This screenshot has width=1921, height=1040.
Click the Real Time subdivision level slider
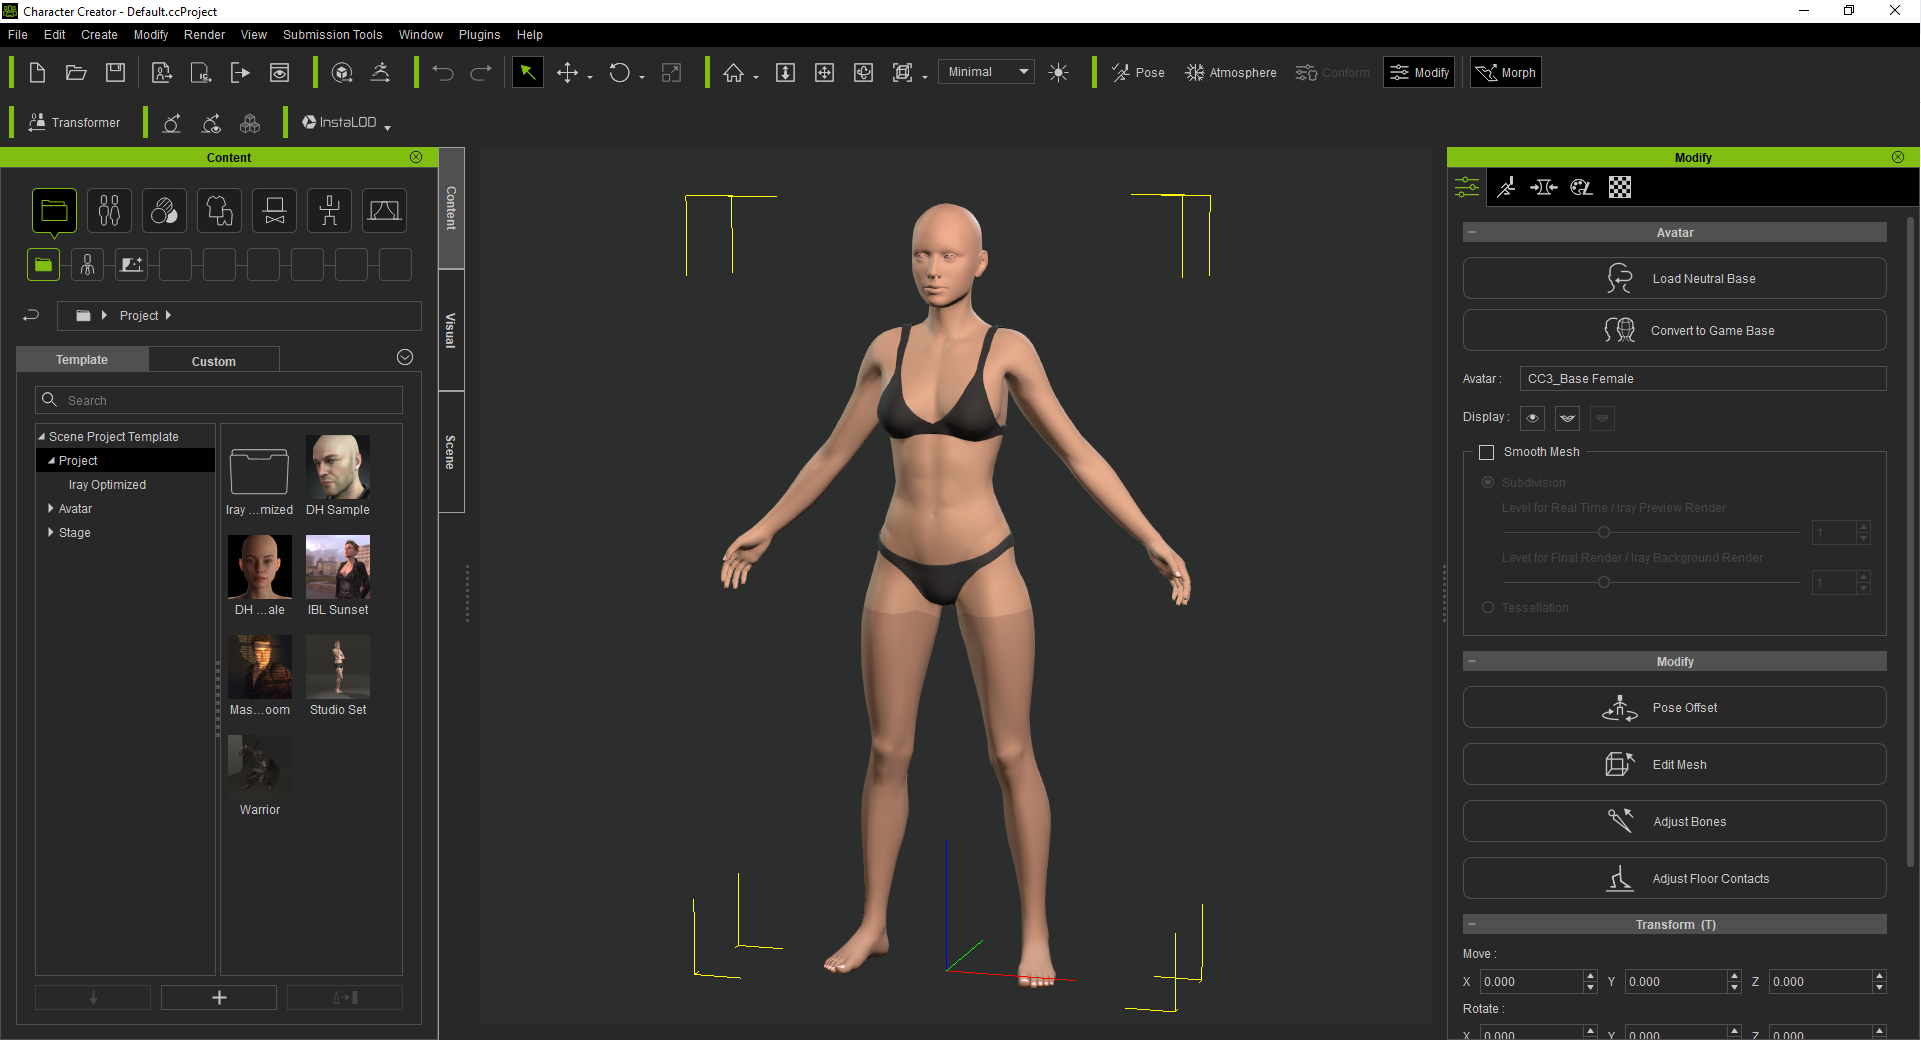pyautogui.click(x=1651, y=532)
